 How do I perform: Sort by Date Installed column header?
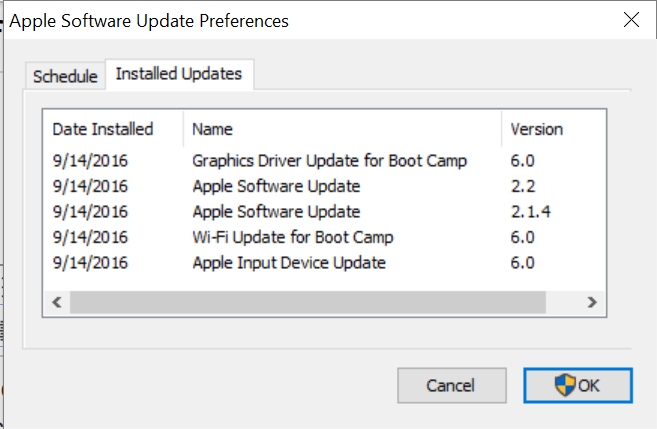103,129
